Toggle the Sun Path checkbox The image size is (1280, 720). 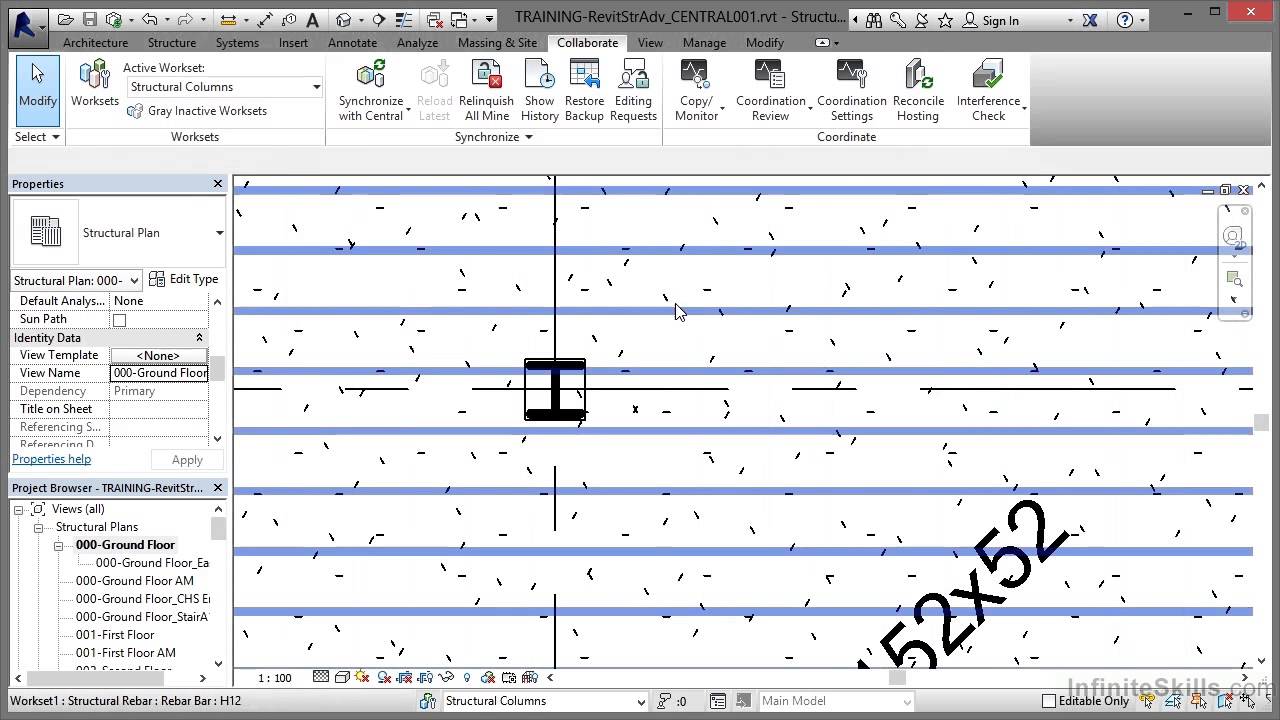(x=119, y=320)
